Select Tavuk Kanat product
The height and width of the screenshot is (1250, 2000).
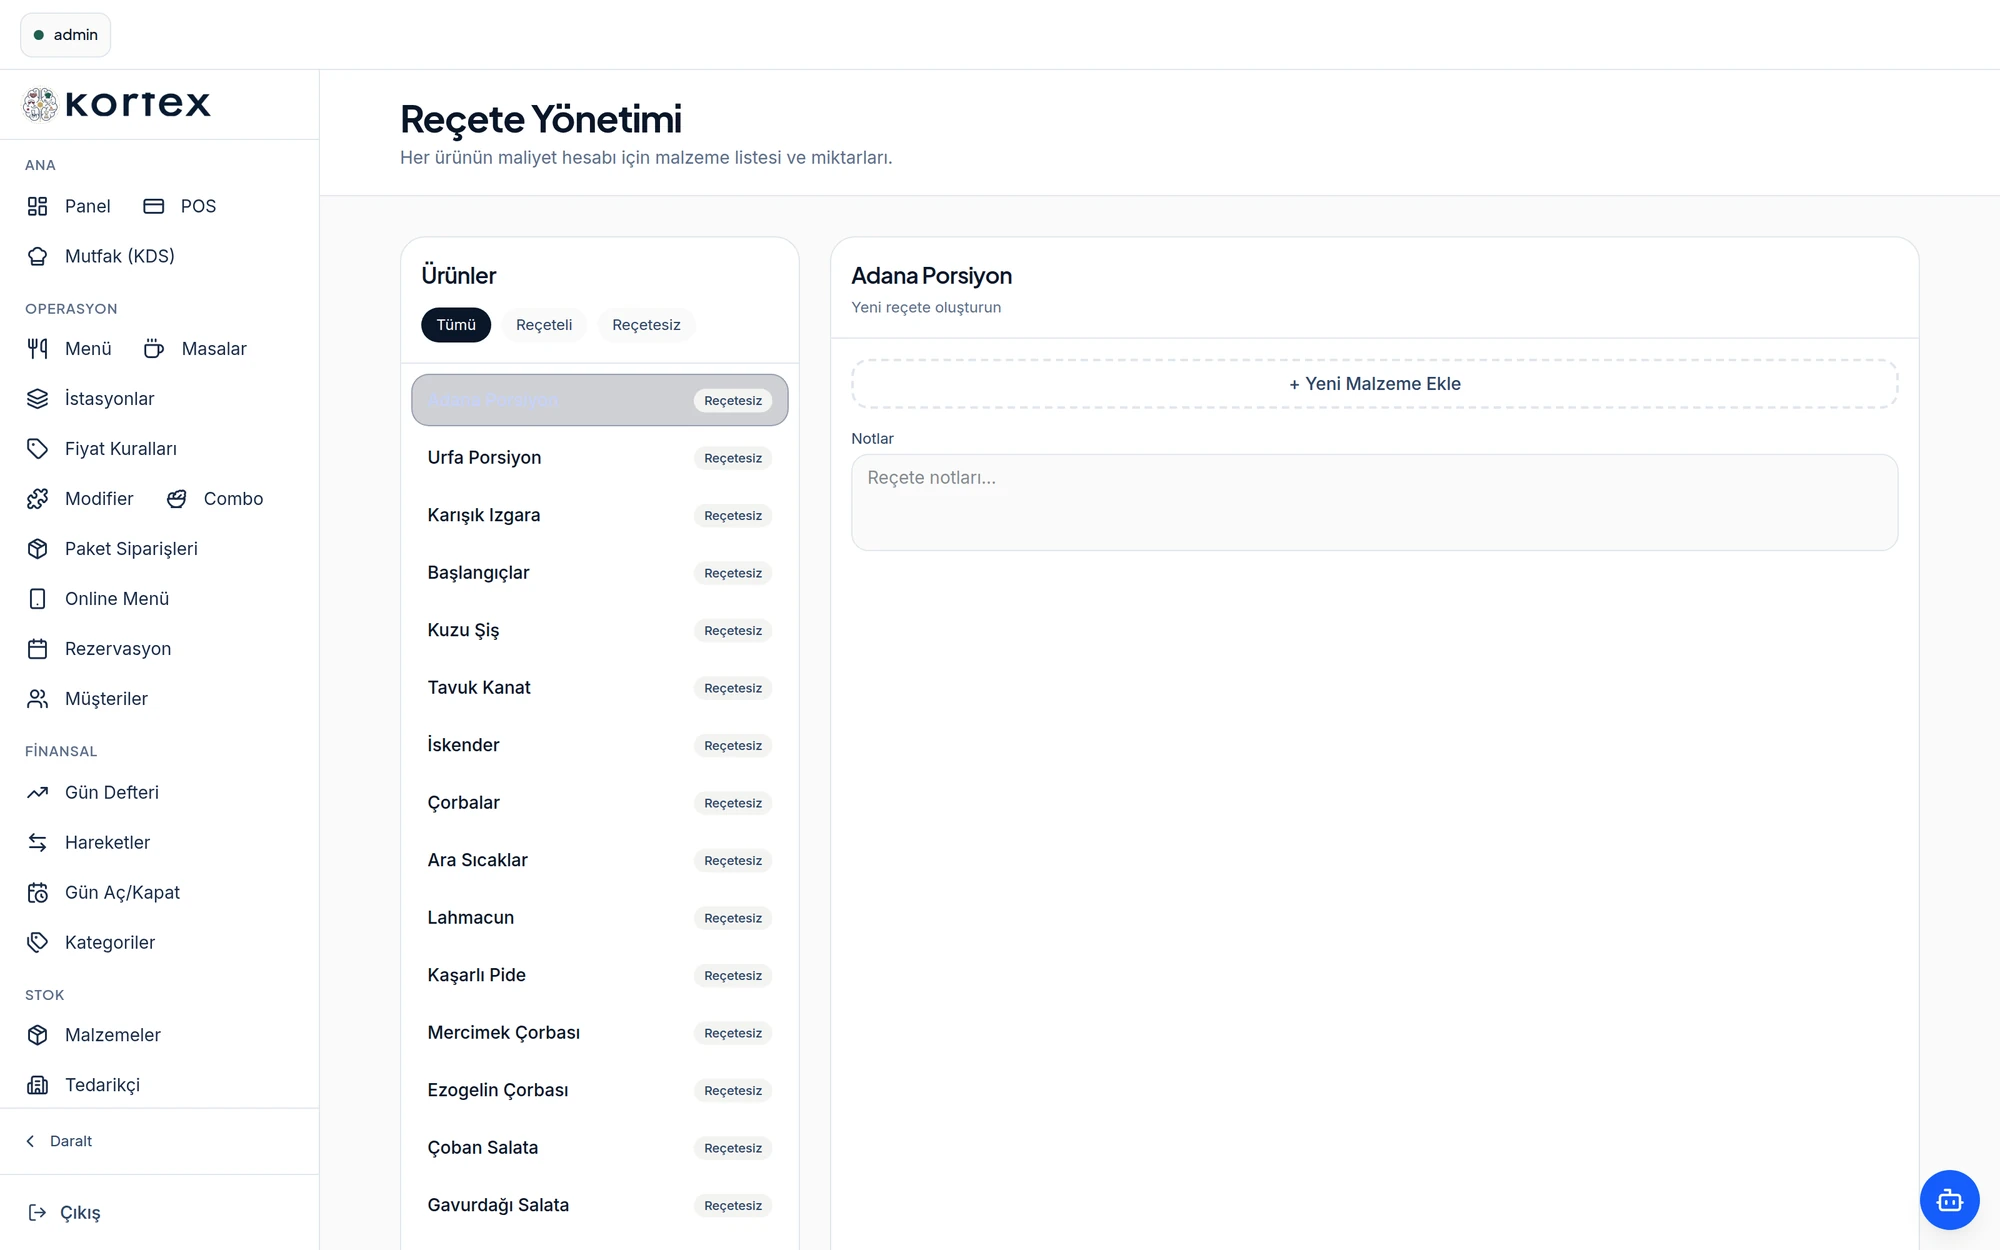(x=600, y=688)
